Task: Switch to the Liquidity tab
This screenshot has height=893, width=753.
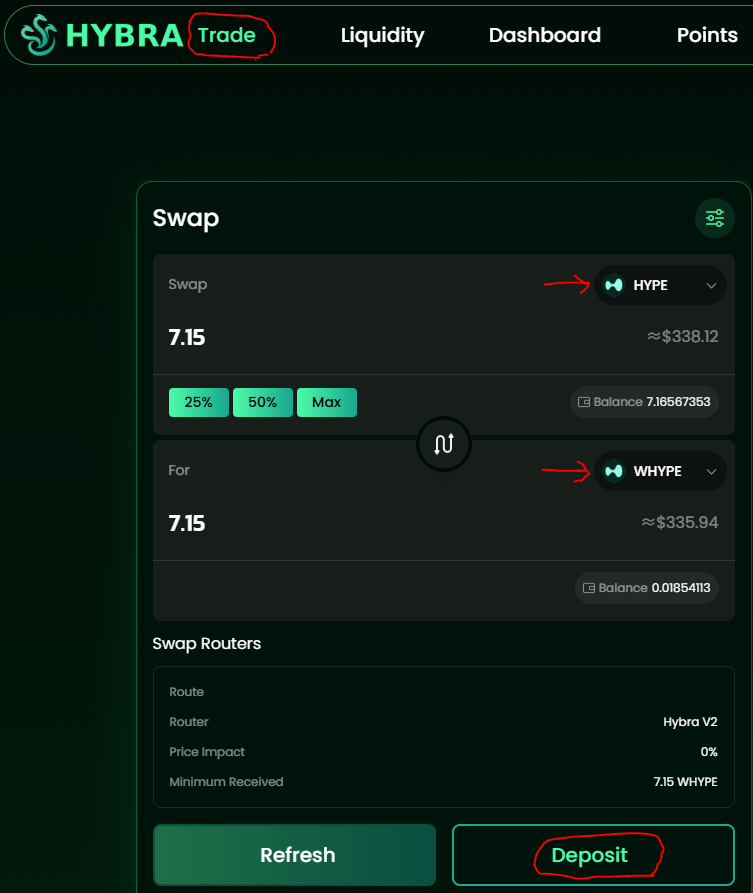Action: 382,35
